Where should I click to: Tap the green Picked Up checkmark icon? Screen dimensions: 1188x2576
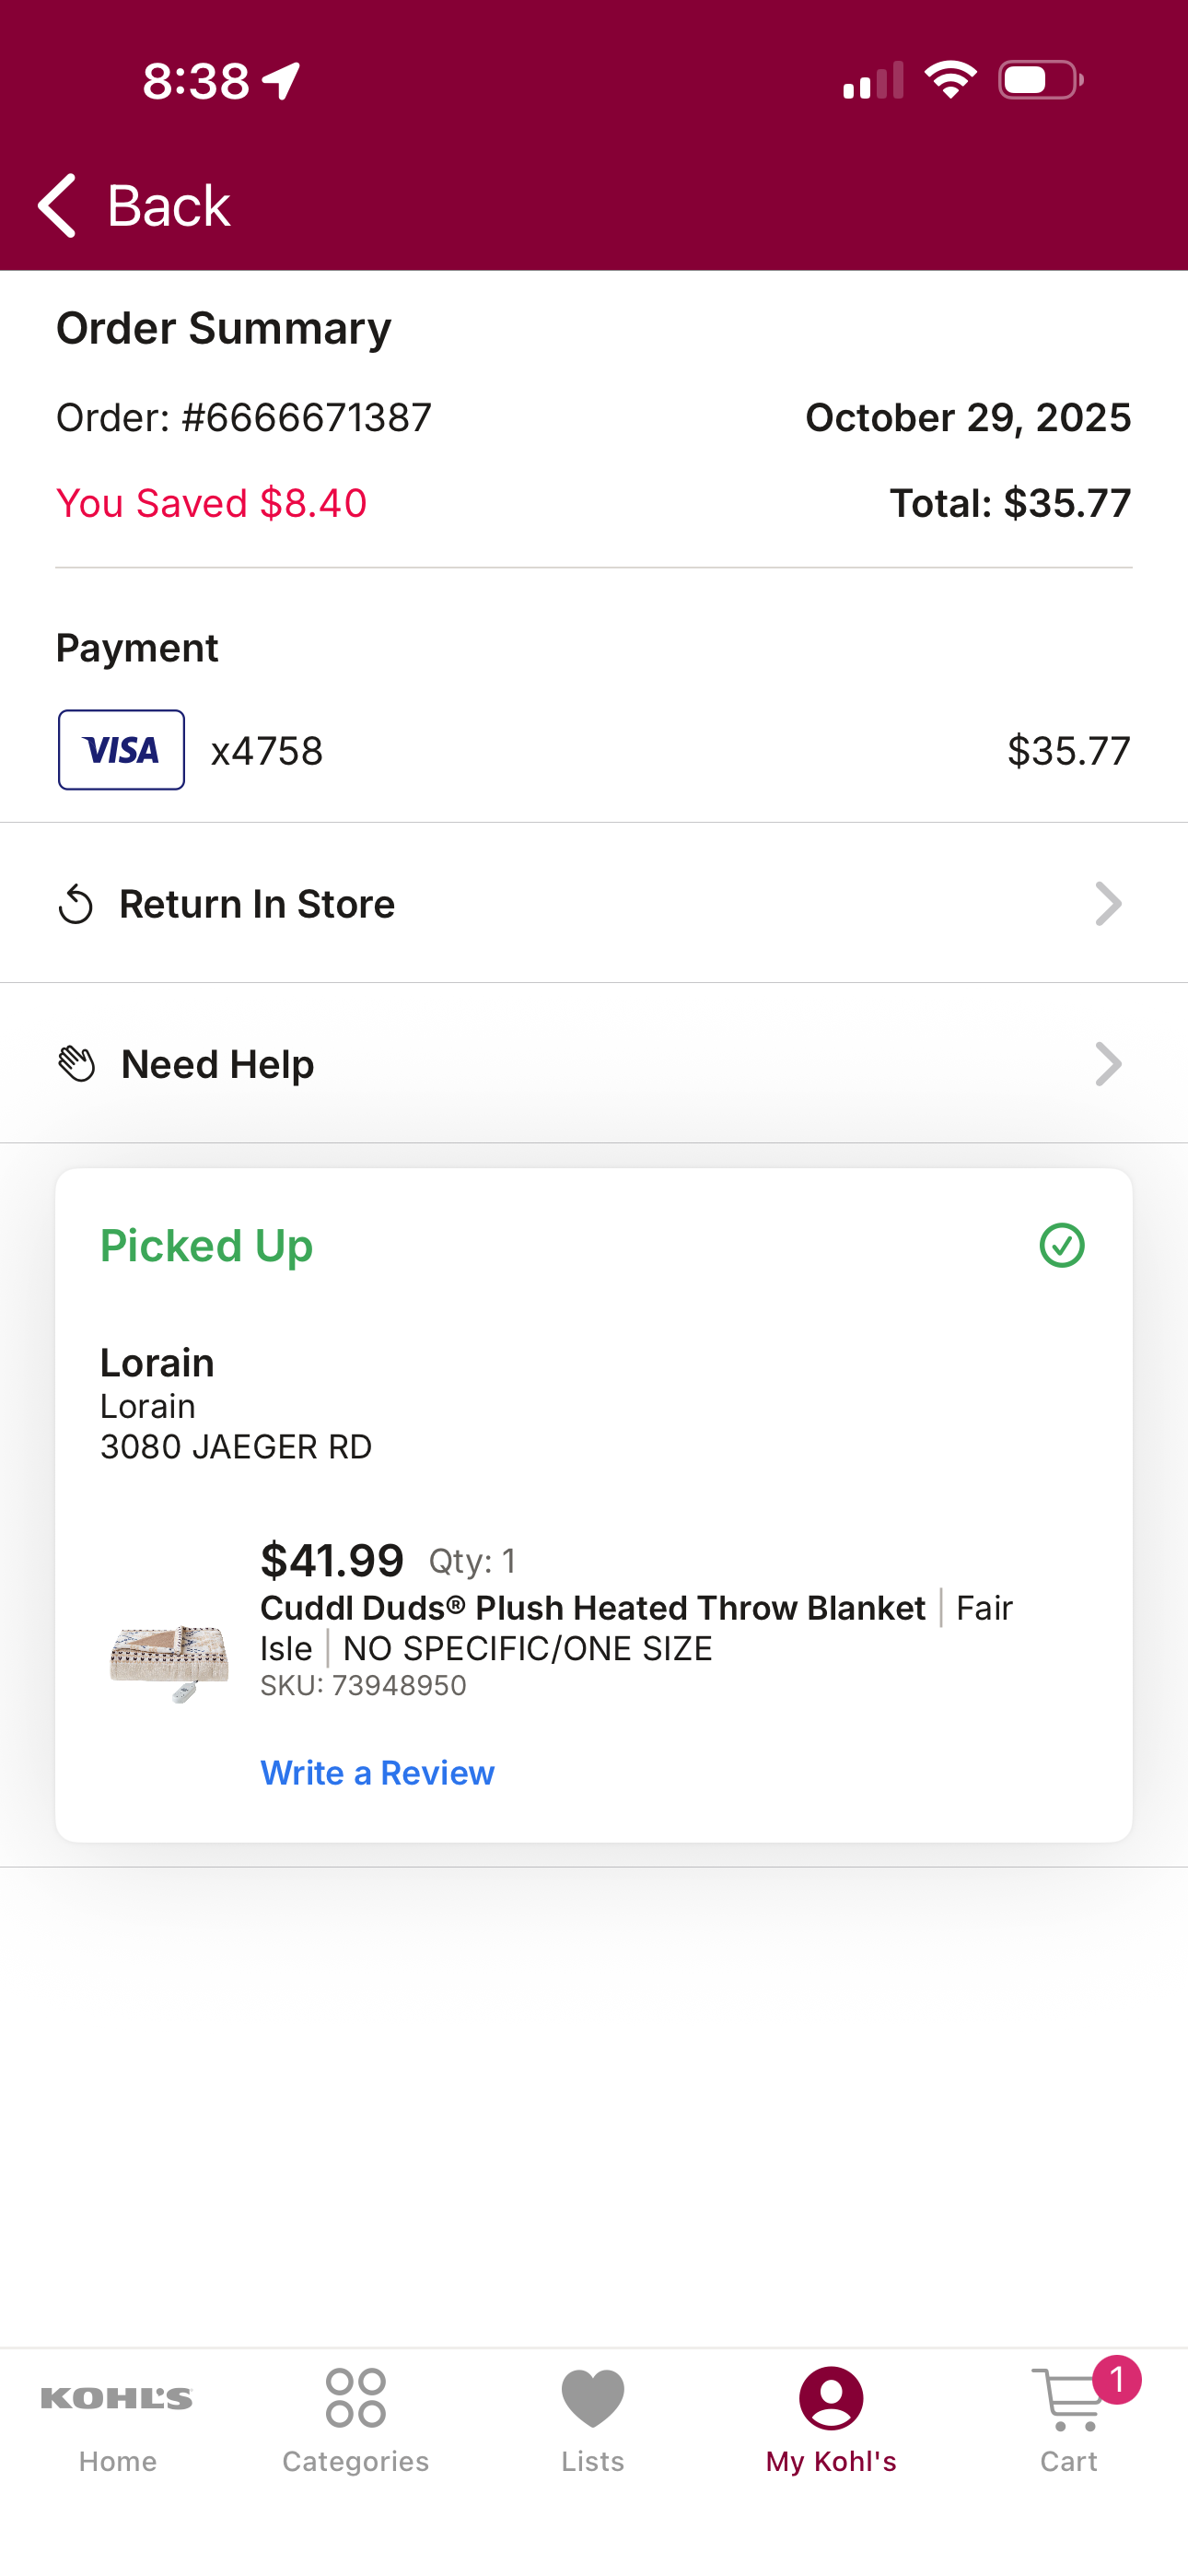click(x=1062, y=1245)
